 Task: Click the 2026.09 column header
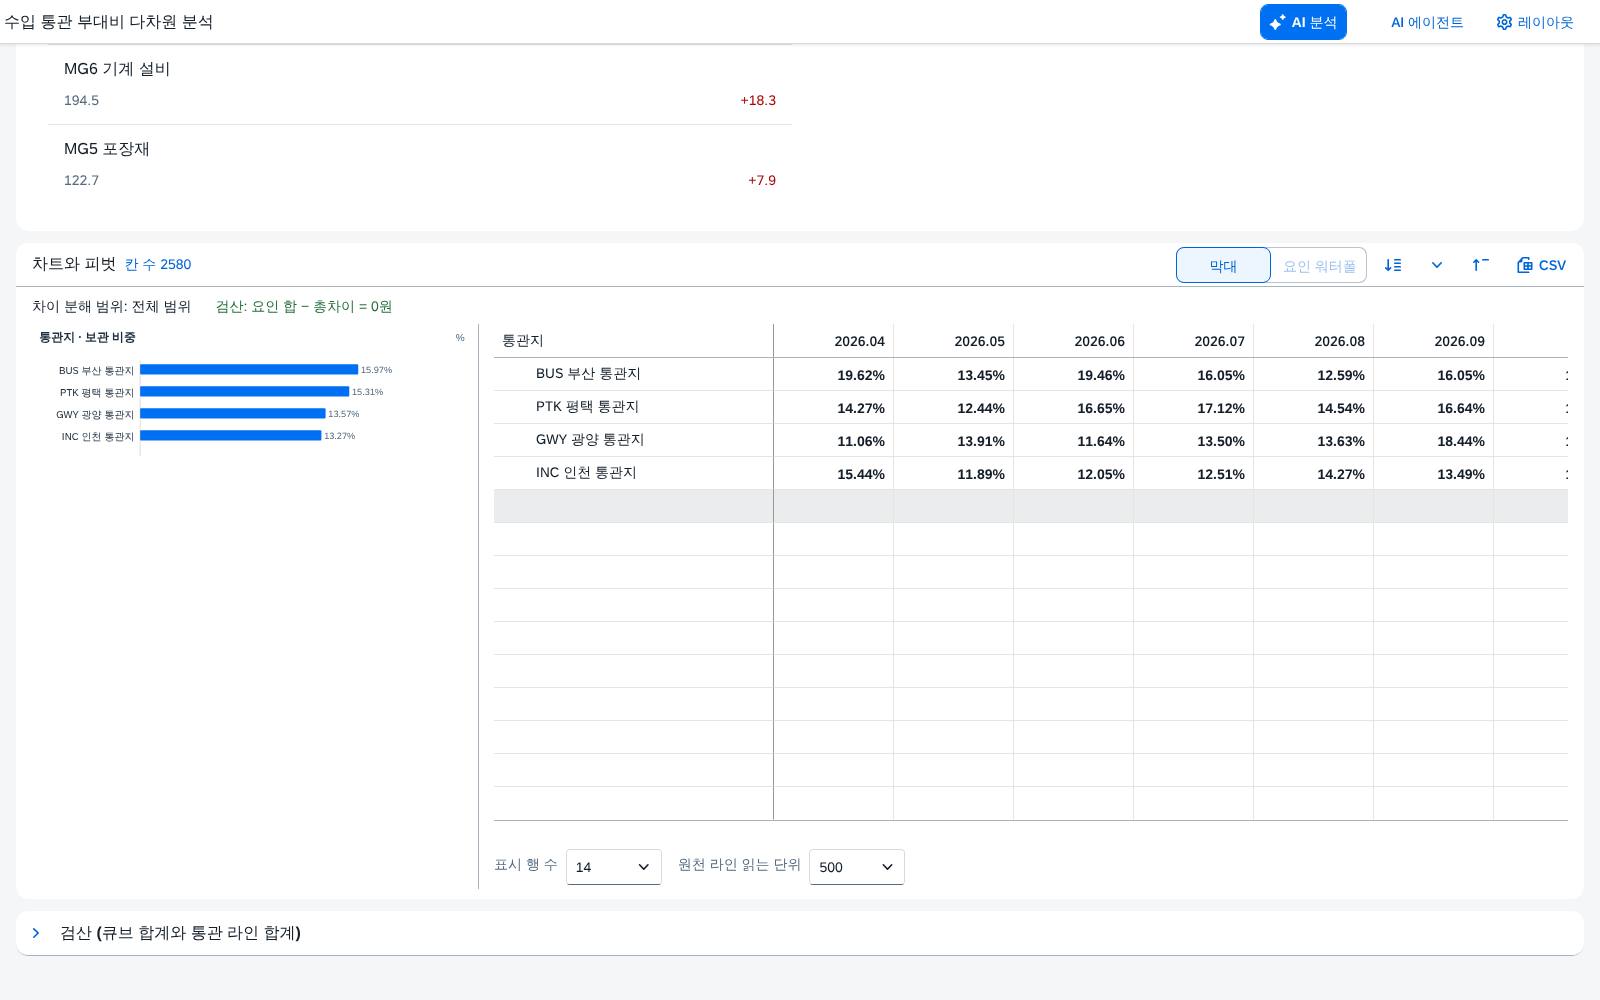click(1434, 341)
